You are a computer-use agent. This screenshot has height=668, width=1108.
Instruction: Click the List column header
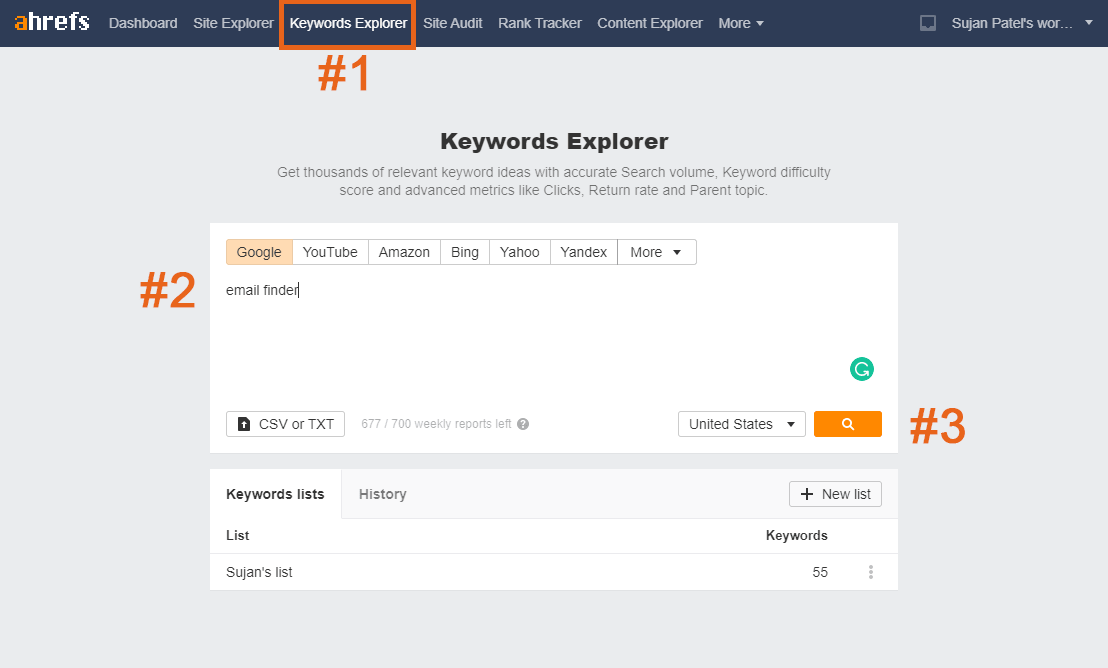pos(237,536)
